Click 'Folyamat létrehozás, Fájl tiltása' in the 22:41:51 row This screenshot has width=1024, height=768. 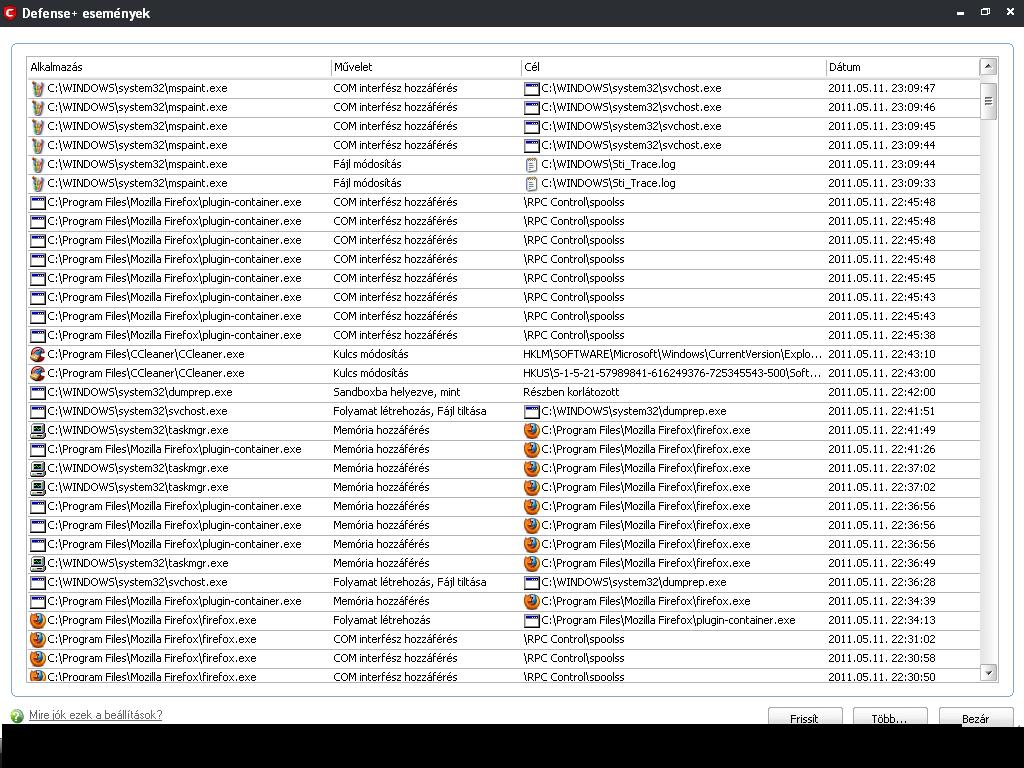[x=409, y=411]
